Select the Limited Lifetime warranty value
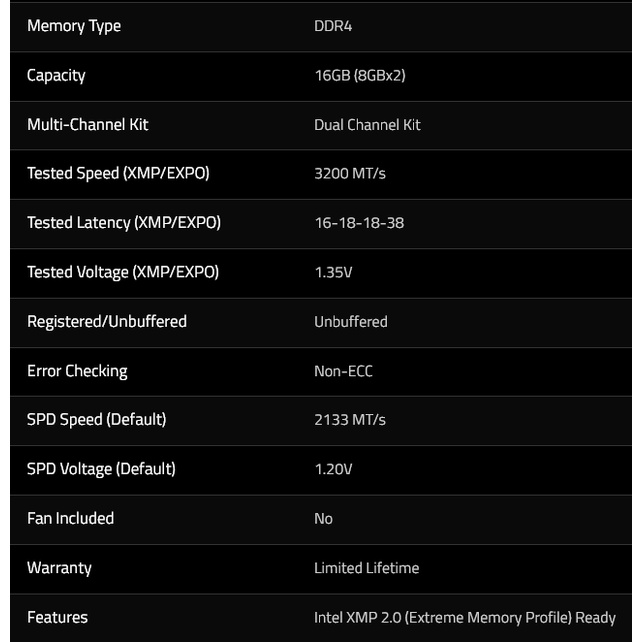 [366, 568]
